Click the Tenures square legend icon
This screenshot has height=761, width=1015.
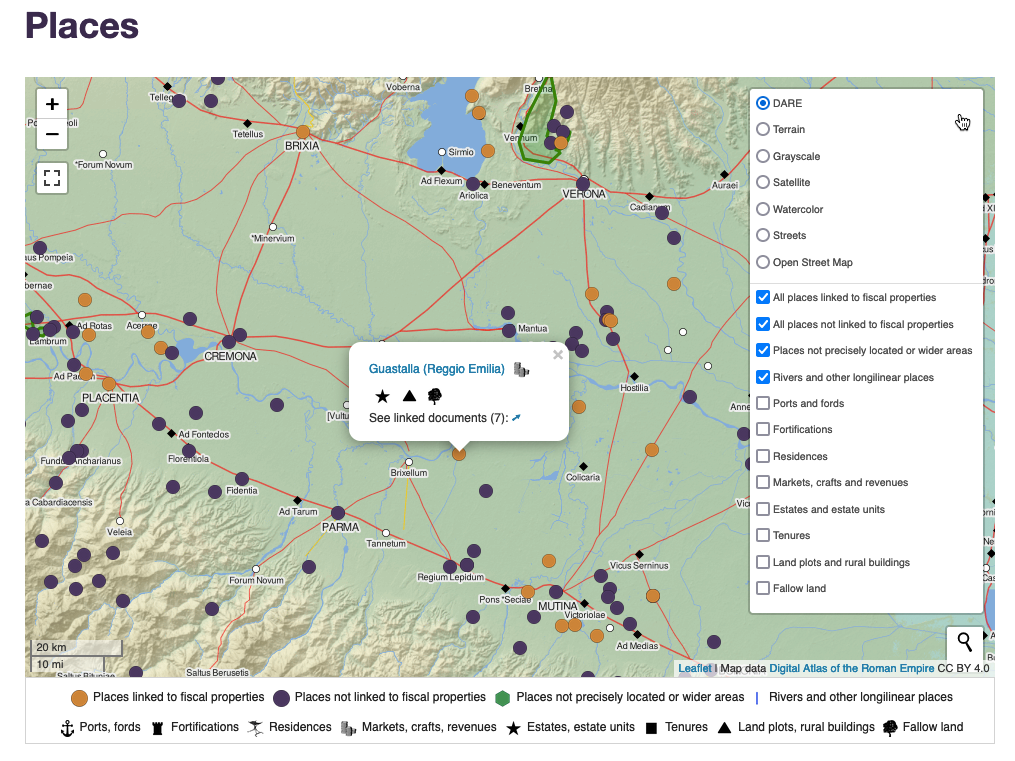pos(652,729)
